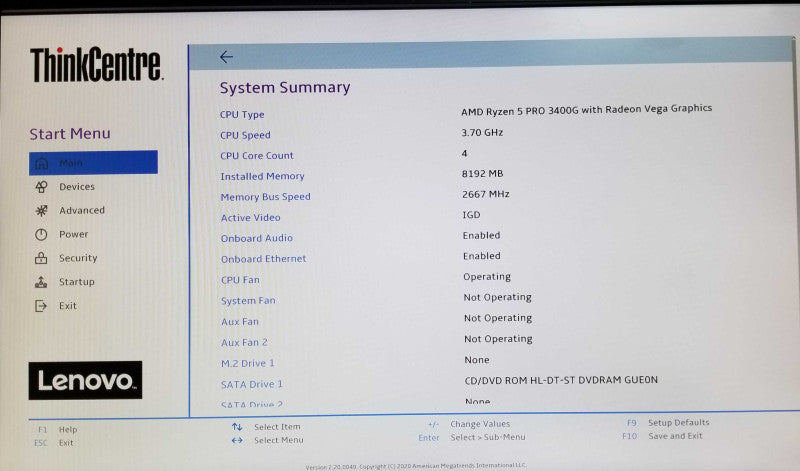Open the Devices menu
Viewport: 800px width, 471px height.
pos(77,187)
